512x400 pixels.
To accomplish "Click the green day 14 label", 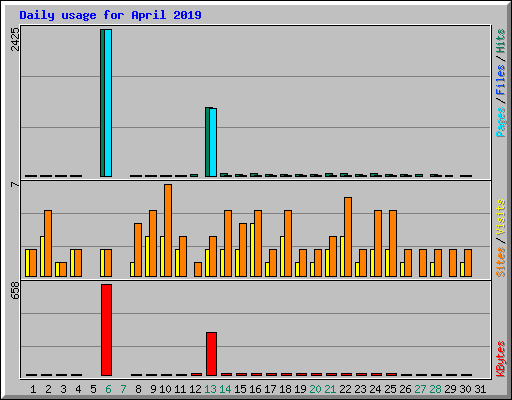I will click(225, 389).
